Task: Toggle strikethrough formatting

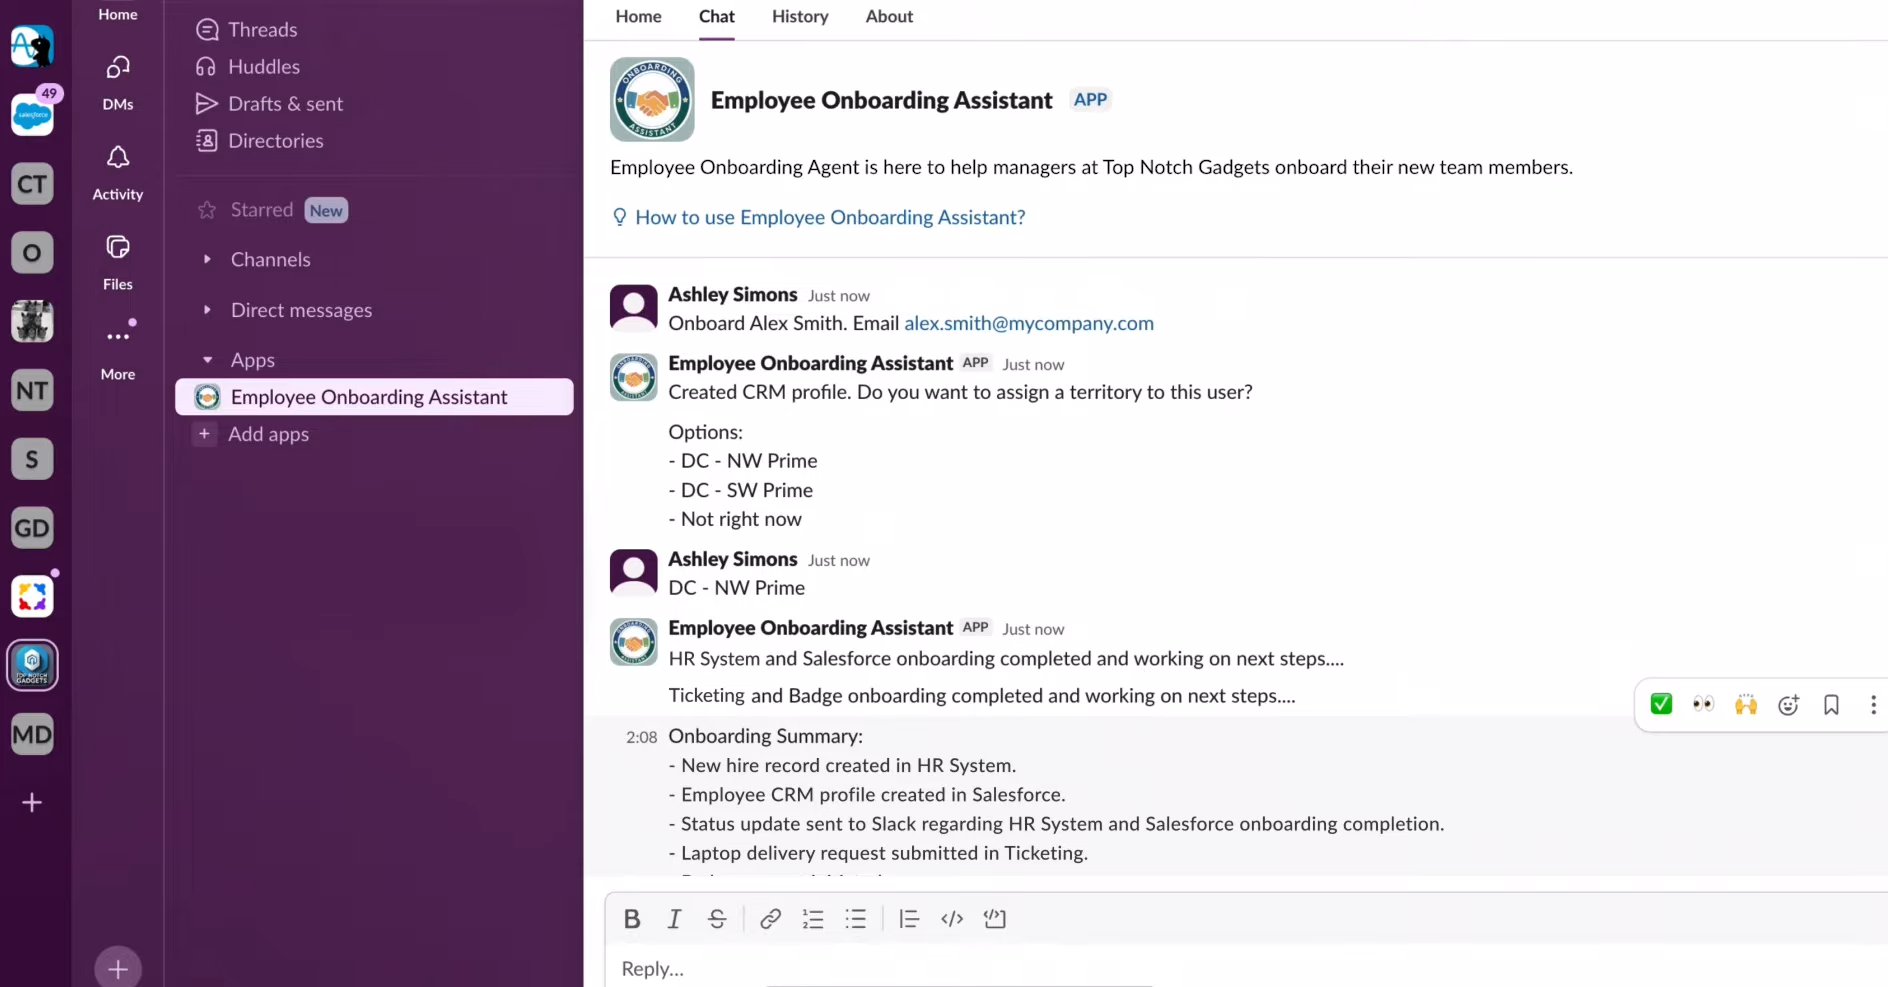Action: pos(717,919)
